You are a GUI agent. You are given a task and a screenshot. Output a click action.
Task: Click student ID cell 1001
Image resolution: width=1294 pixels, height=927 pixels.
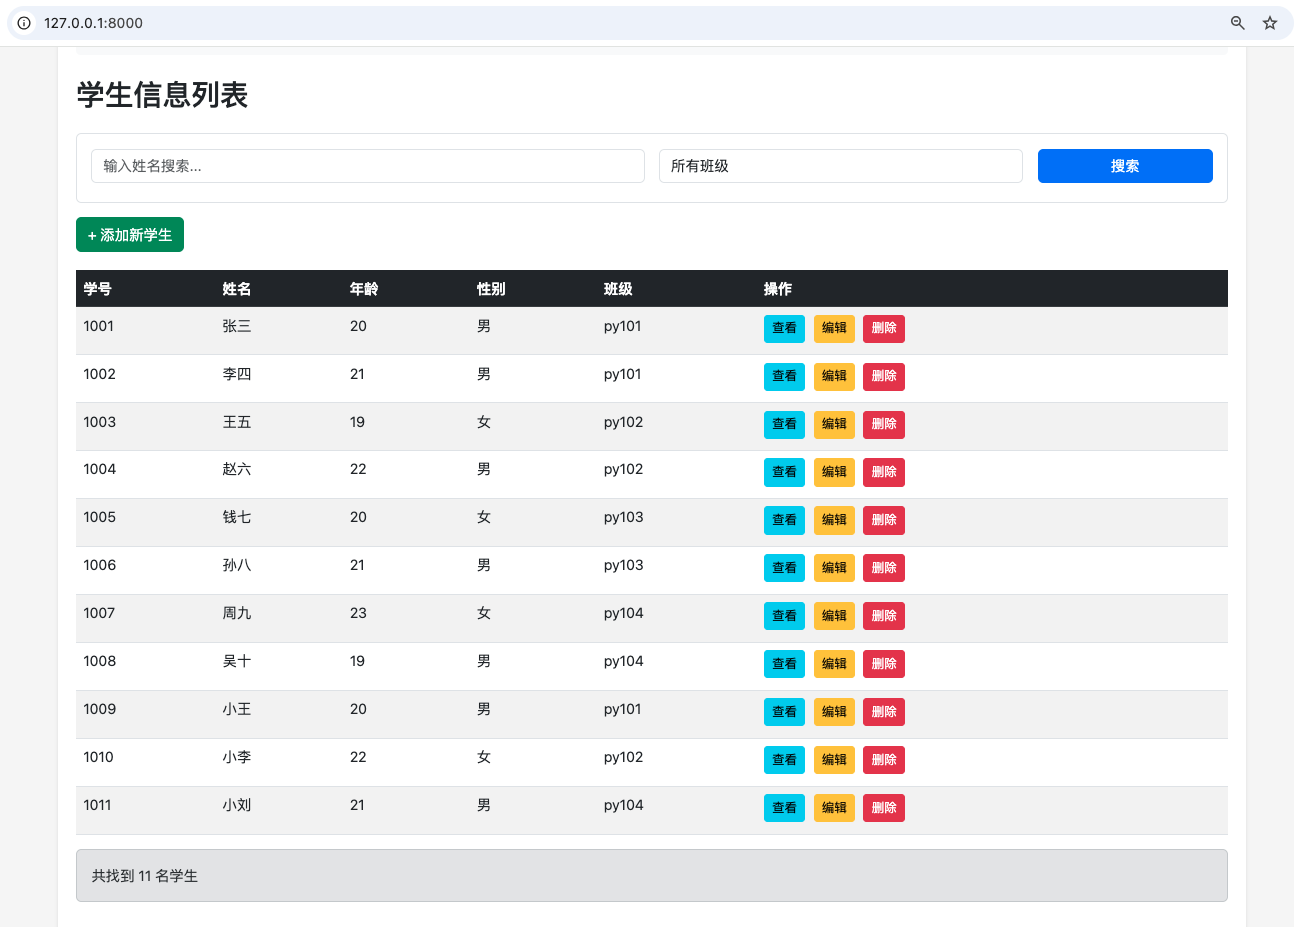(x=98, y=326)
